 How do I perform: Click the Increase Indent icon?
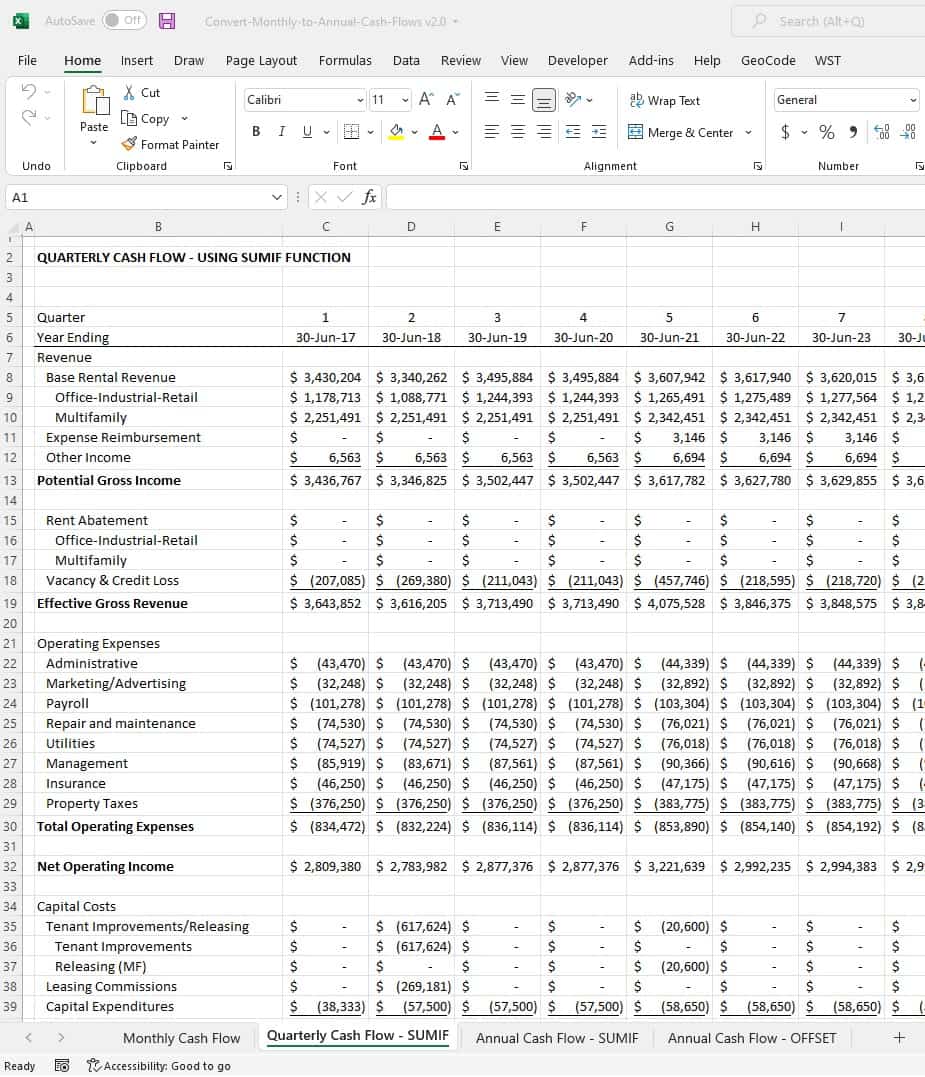coord(598,132)
